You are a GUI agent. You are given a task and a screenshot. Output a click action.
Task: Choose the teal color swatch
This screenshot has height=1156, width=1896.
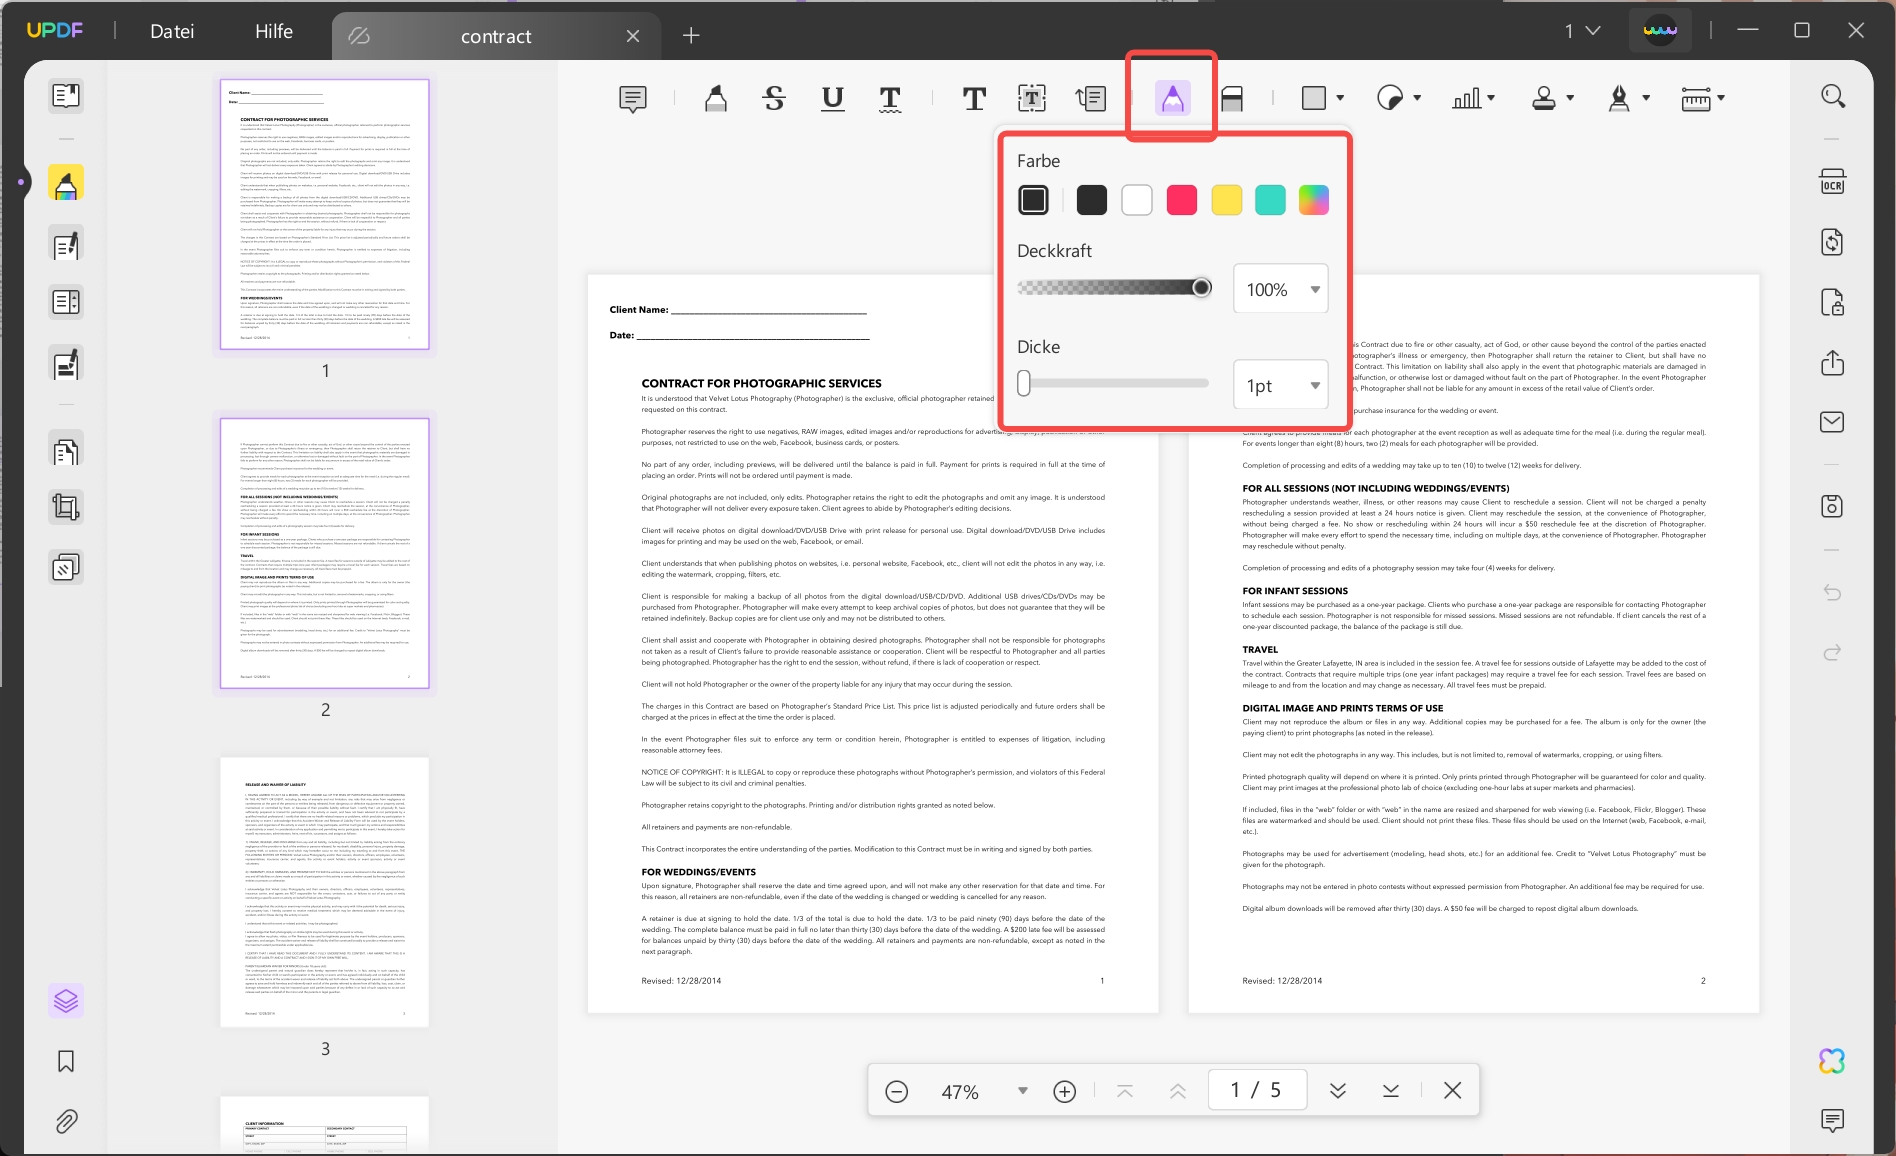pyautogui.click(x=1270, y=200)
